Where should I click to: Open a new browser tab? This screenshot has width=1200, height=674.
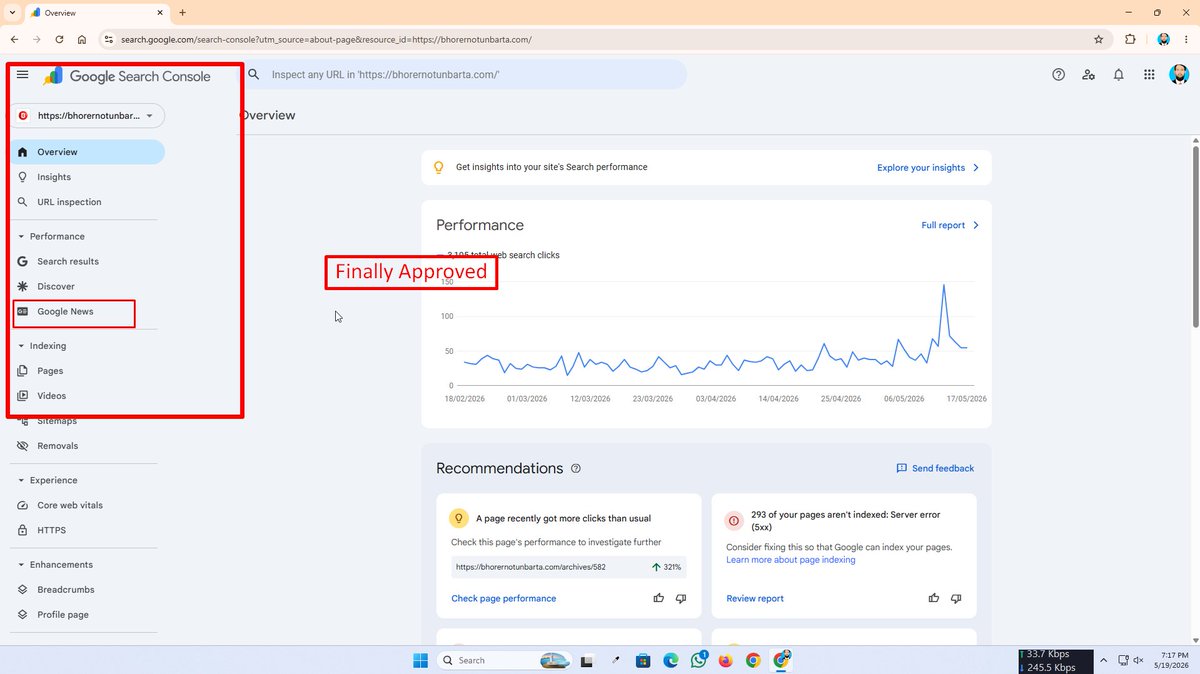pos(182,13)
